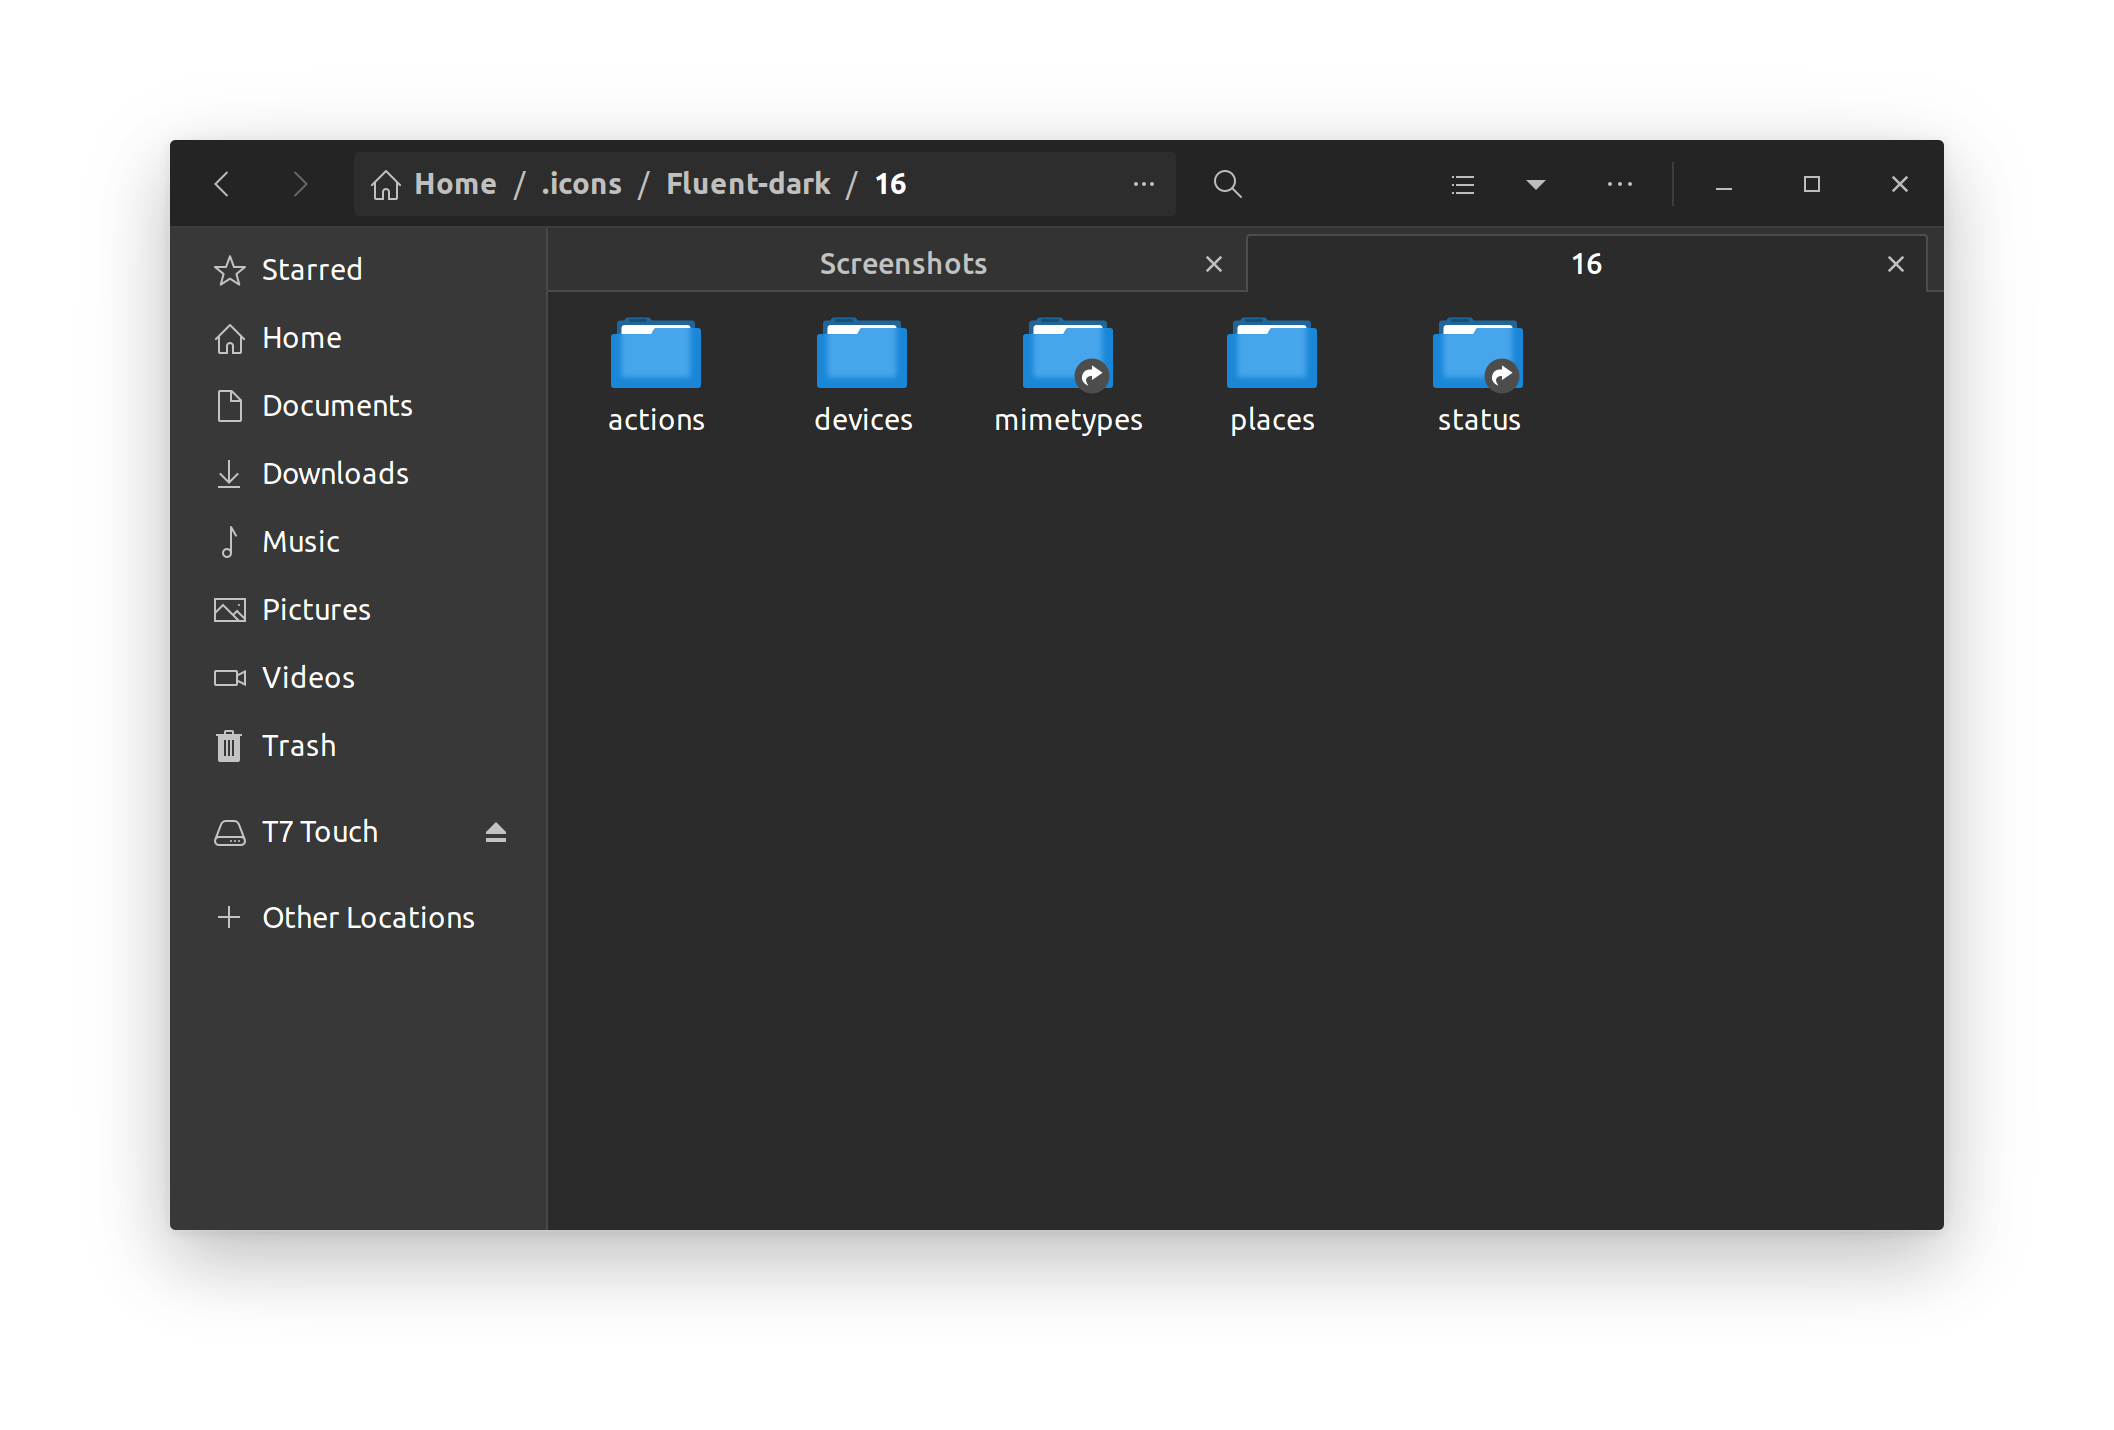This screenshot has width=2114, height=1430.
Task: Eject the T7 Touch drive
Action: pos(495,832)
